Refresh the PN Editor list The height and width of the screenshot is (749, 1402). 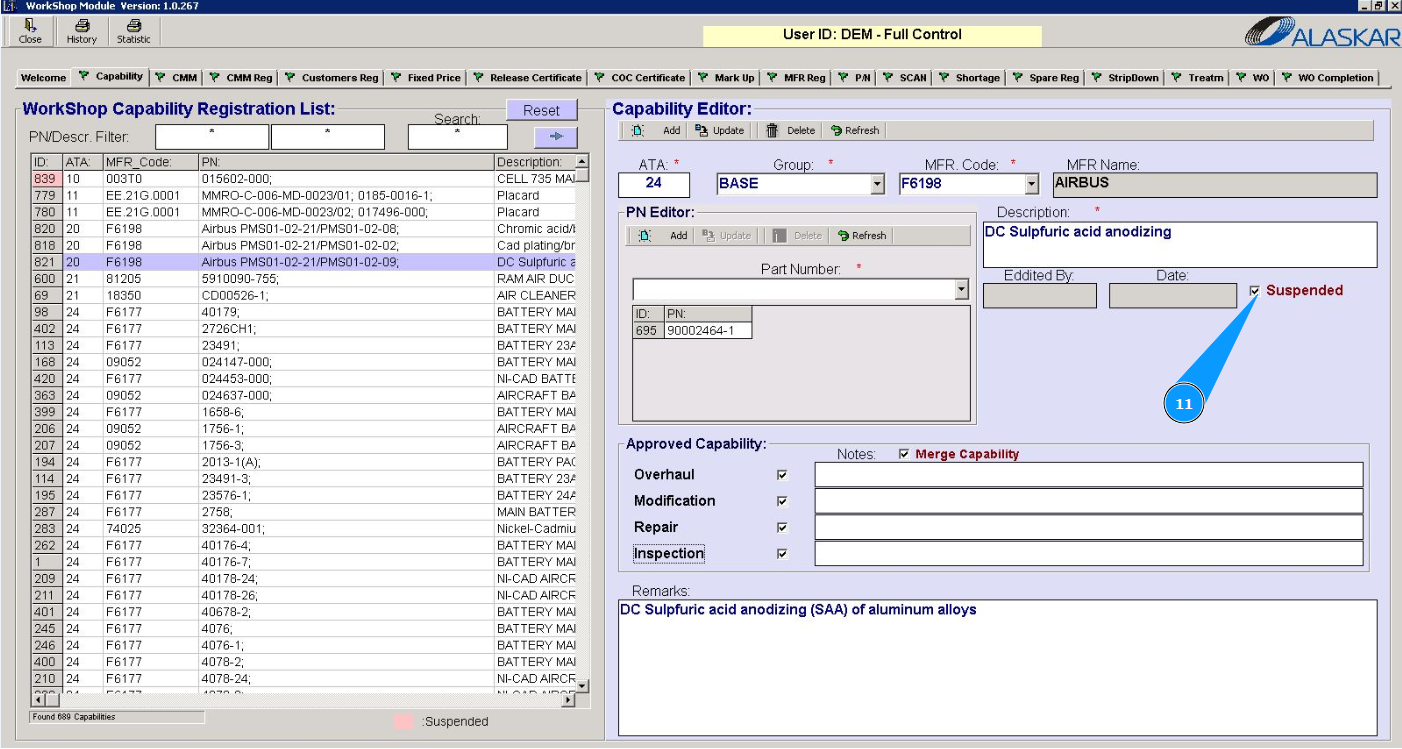(x=863, y=236)
